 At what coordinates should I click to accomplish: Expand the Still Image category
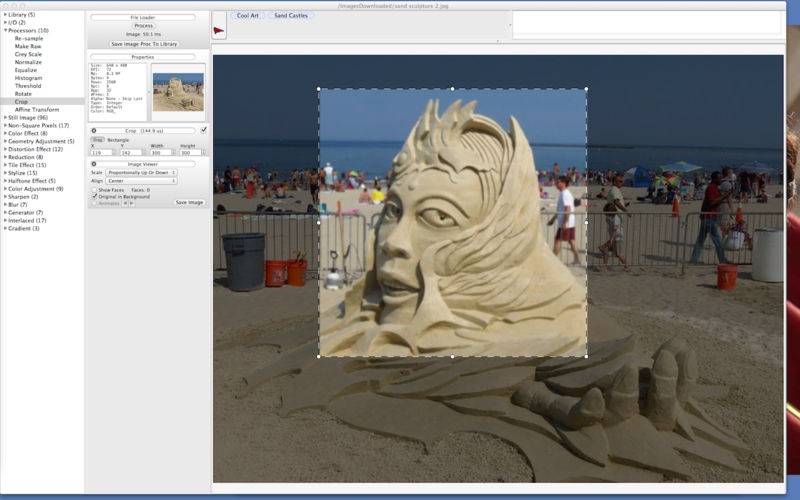coord(5,117)
